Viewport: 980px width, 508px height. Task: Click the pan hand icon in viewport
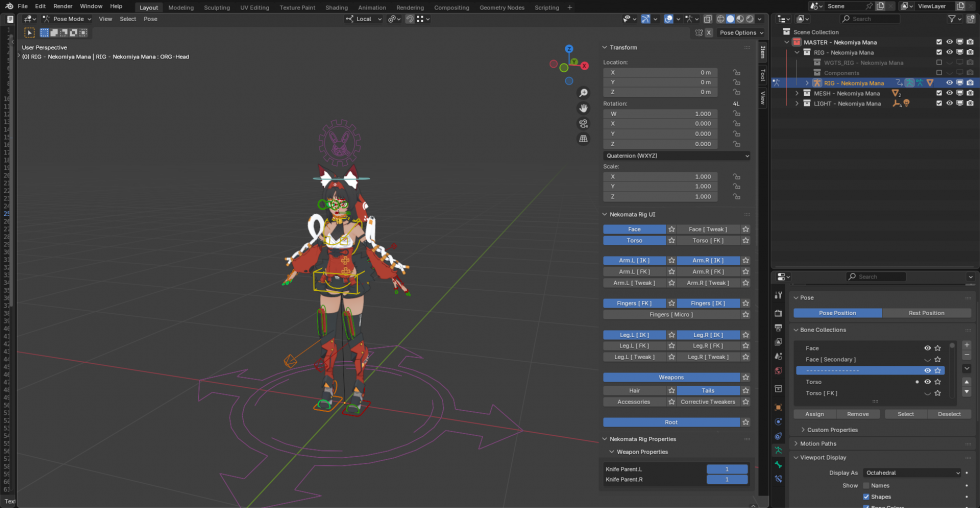click(x=583, y=108)
